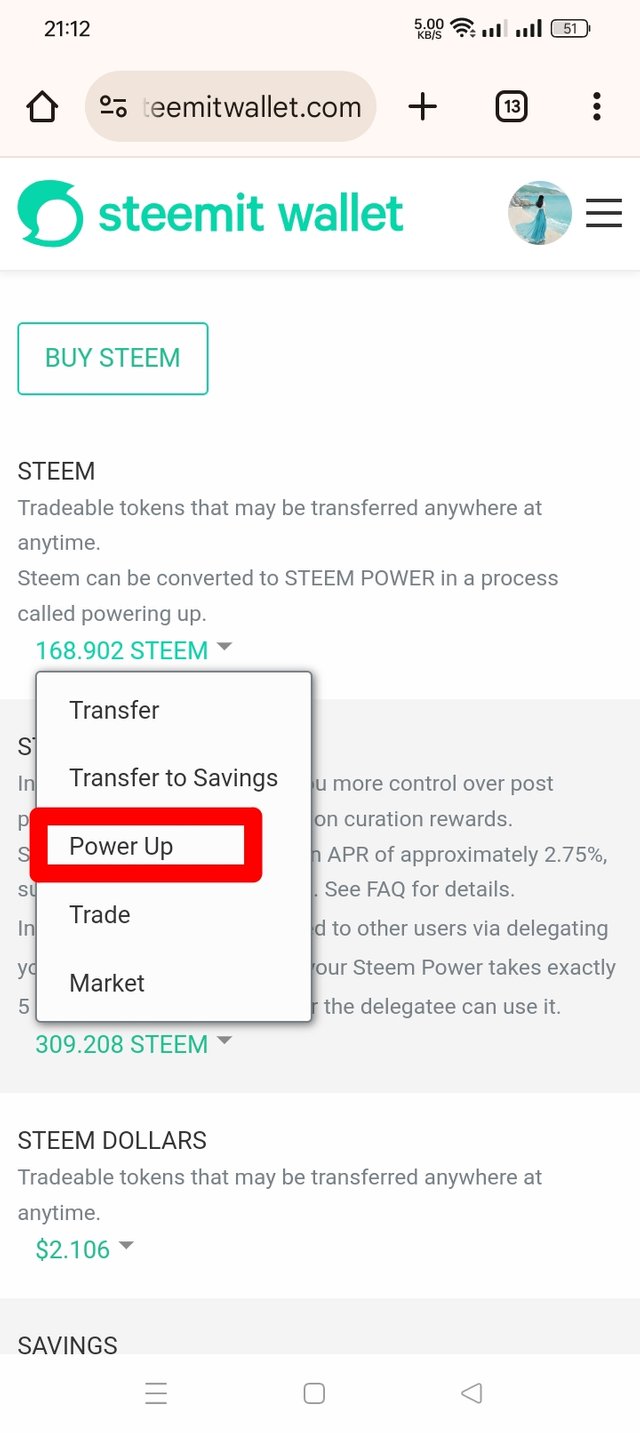The width and height of the screenshot is (640, 1433).
Task: Tap the Android back navigation icon
Action: click(471, 1393)
